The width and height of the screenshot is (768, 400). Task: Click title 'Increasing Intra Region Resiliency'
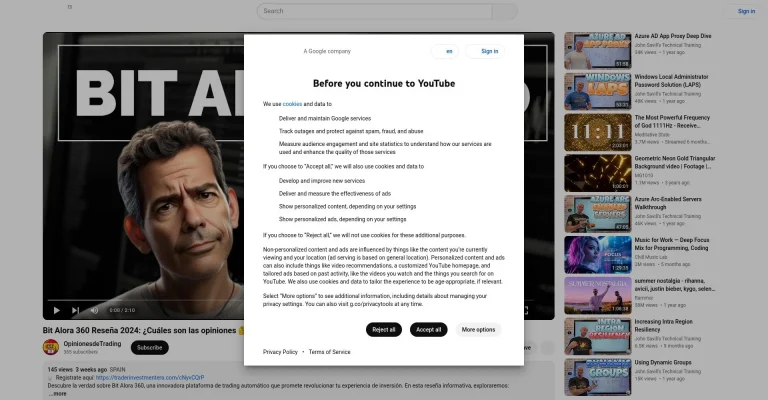[664, 326]
